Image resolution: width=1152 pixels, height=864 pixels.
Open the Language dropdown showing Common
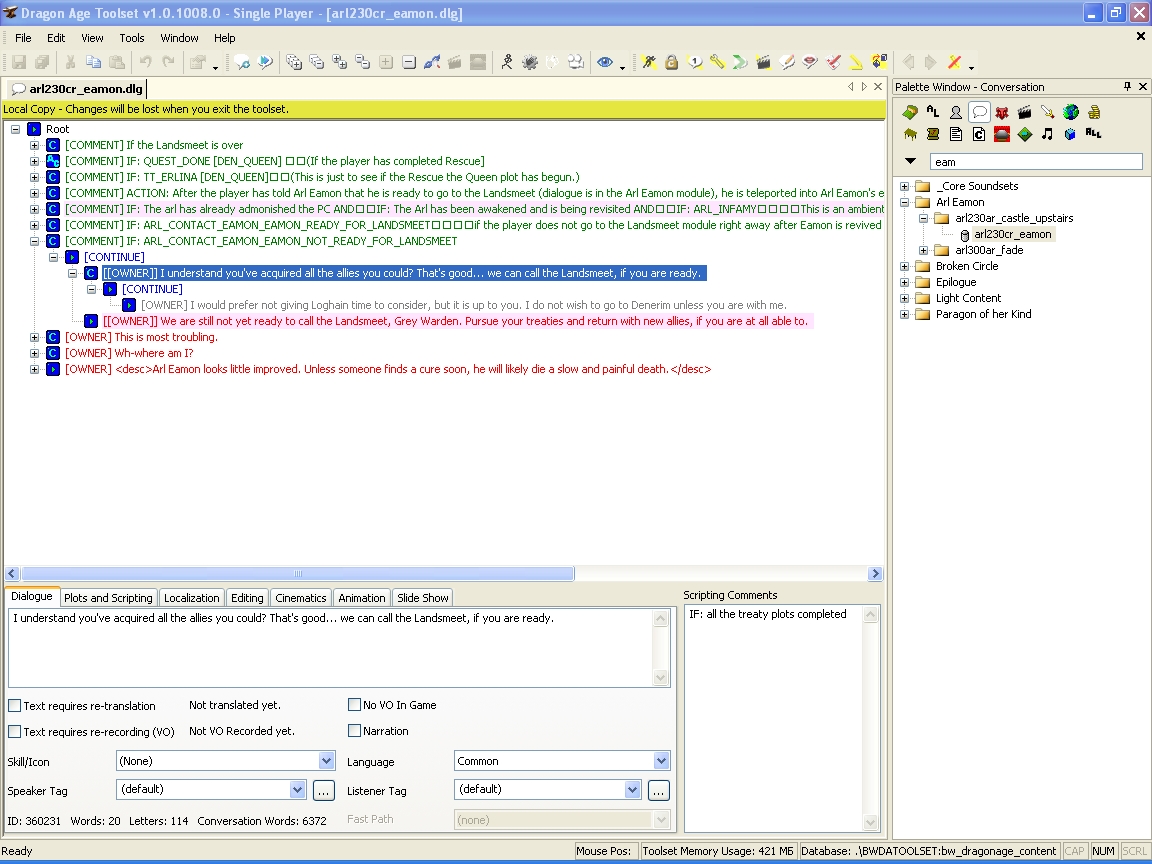pos(660,761)
